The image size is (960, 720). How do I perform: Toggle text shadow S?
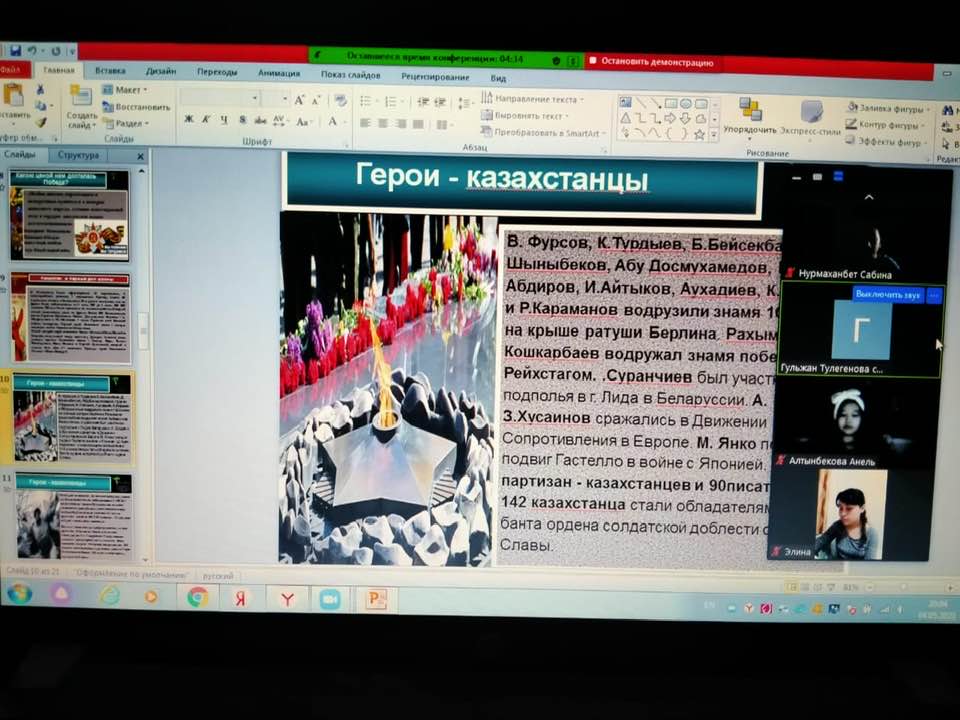pos(242,120)
